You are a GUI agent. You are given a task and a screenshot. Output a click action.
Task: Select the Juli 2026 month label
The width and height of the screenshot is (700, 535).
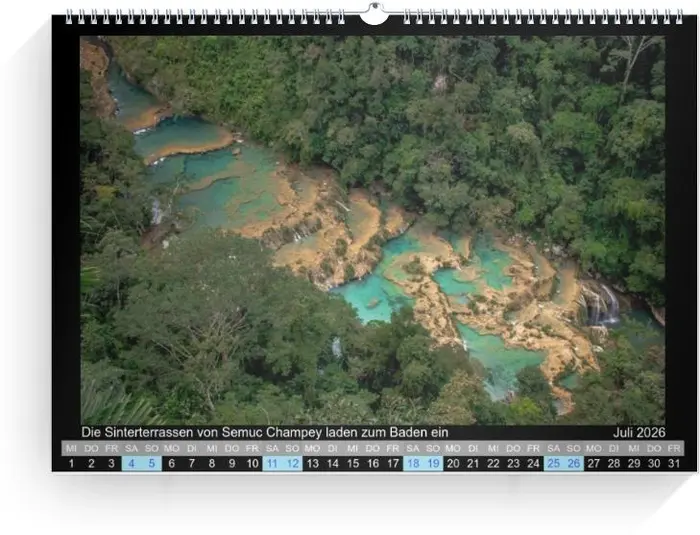[639, 432]
